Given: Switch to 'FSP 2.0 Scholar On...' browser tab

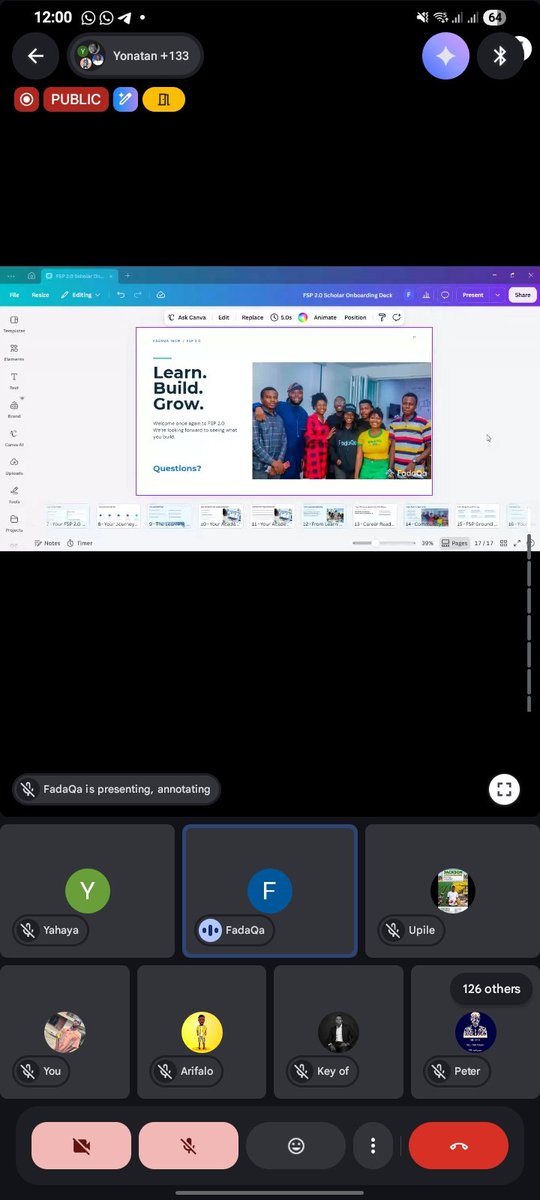Looking at the screenshot, I should point(79,275).
